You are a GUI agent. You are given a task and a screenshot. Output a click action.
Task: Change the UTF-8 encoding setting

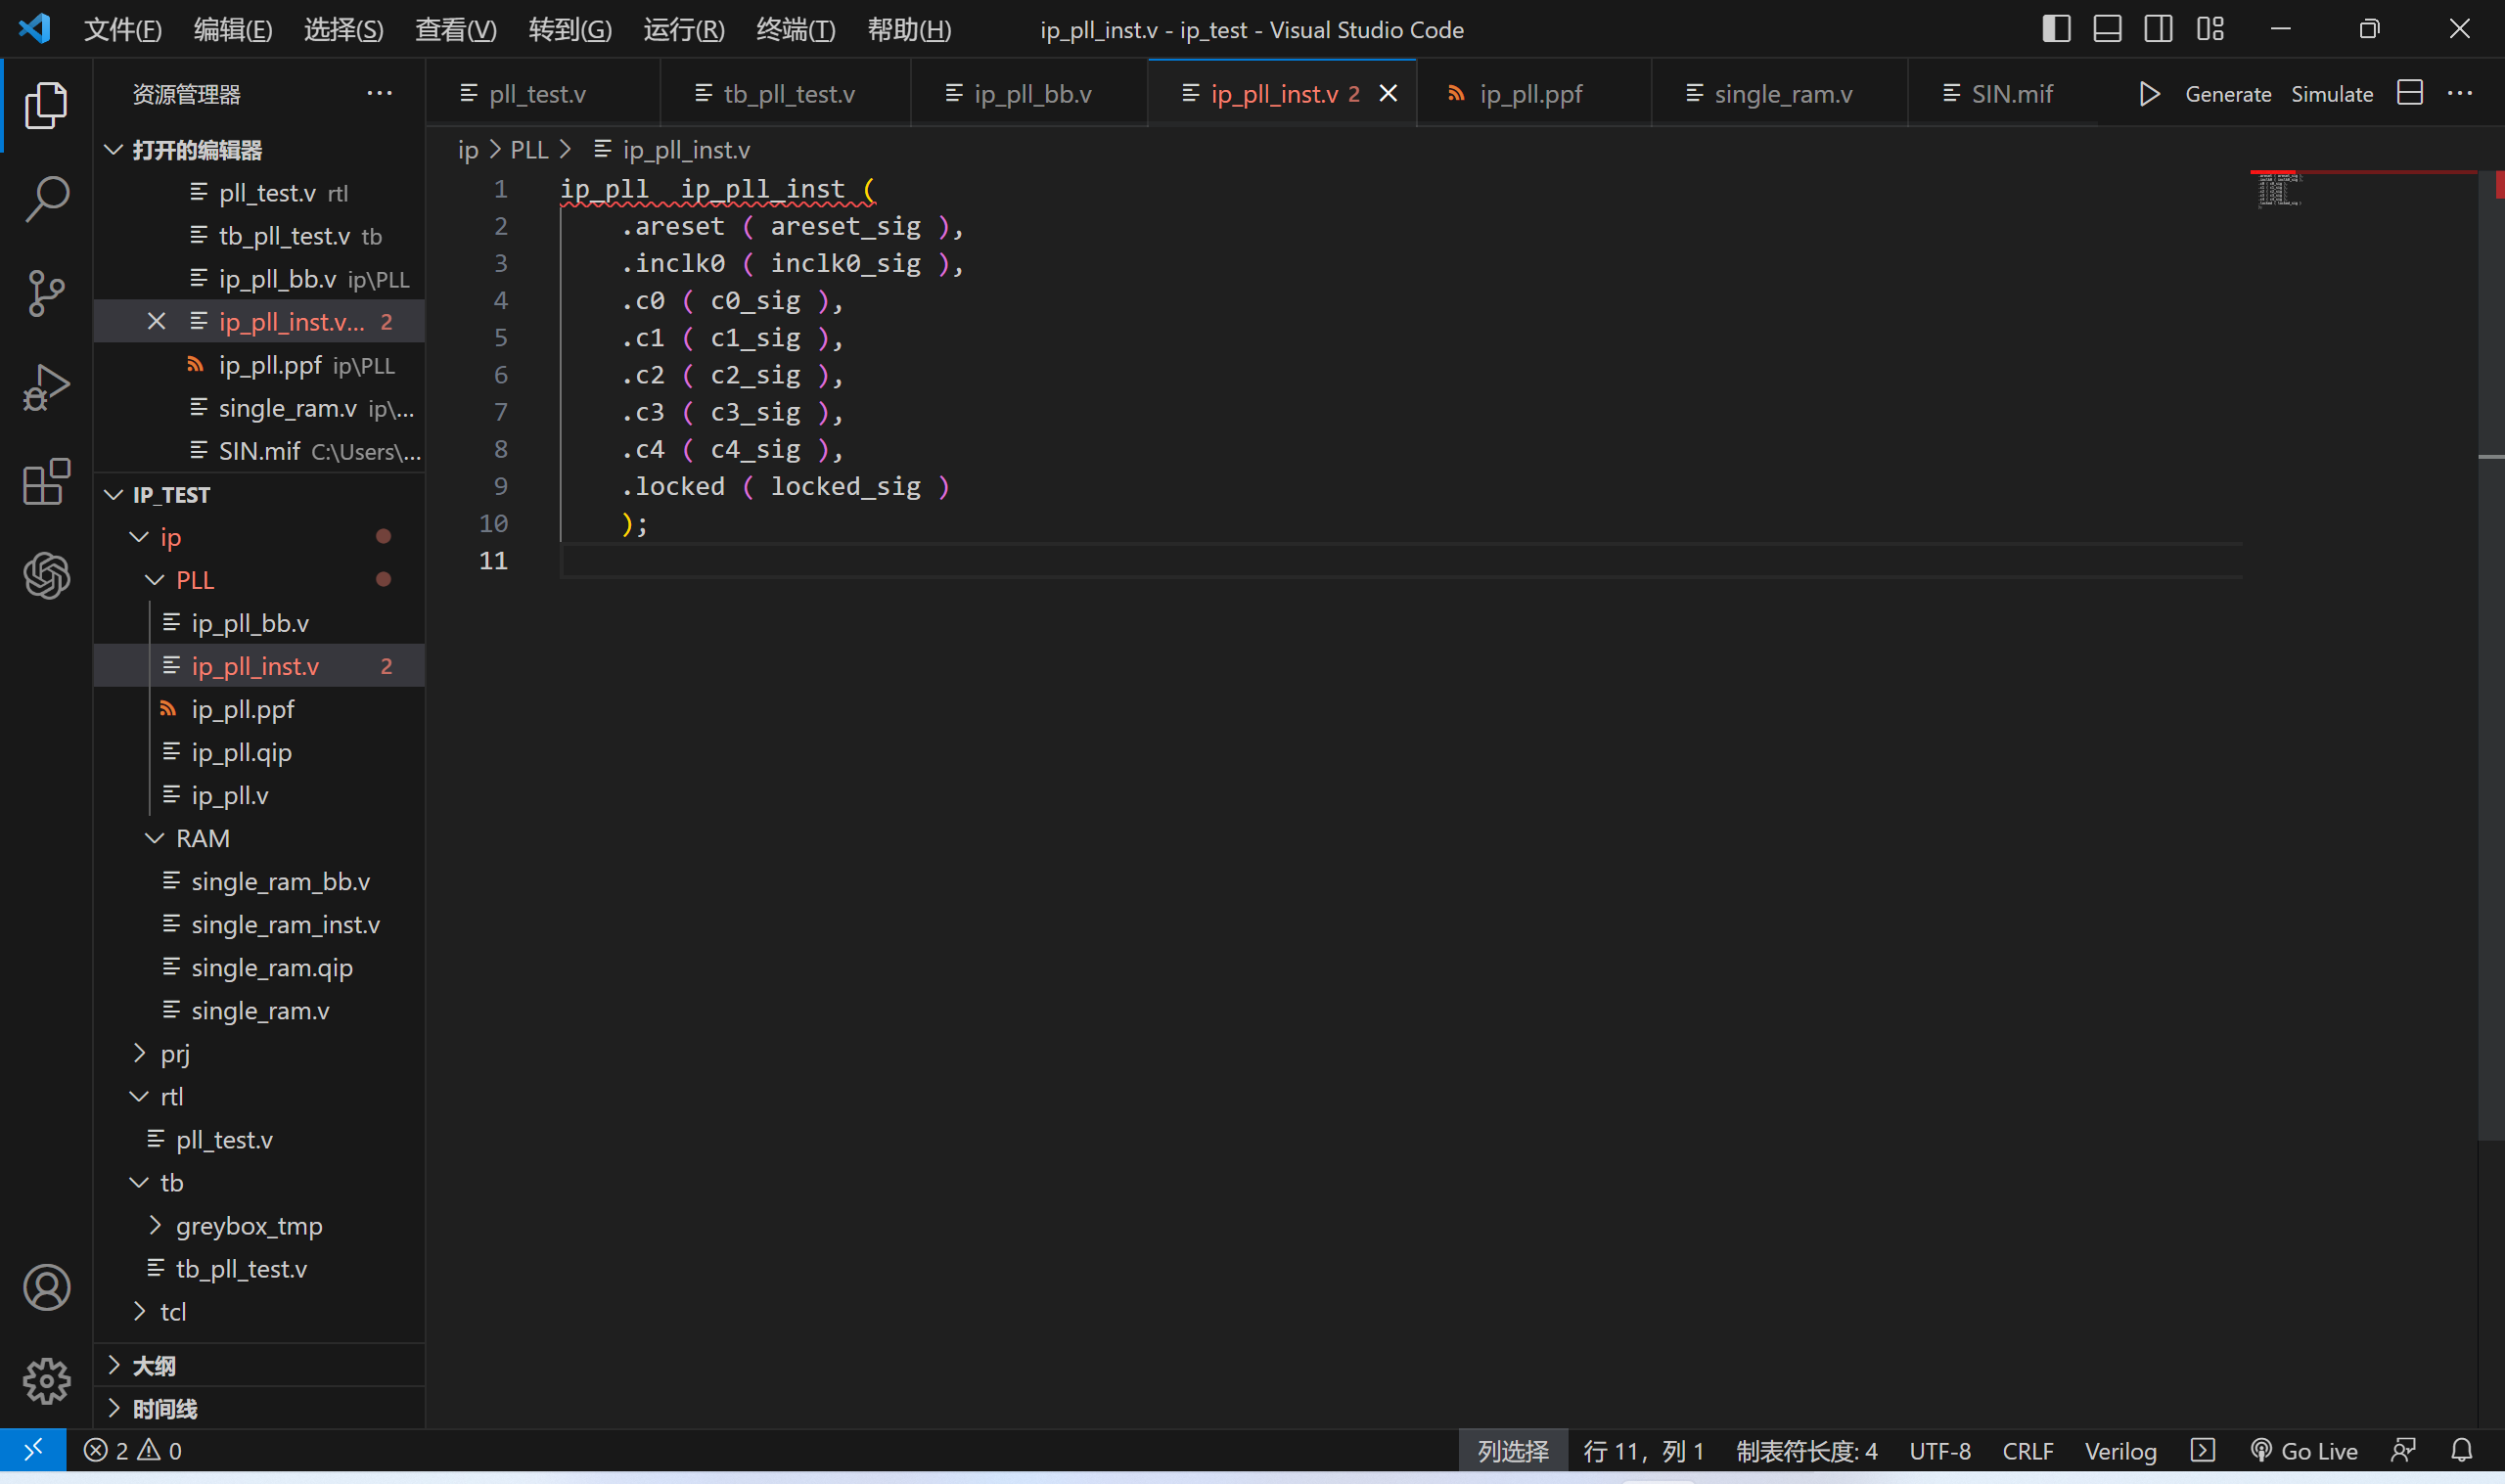coord(1940,1450)
